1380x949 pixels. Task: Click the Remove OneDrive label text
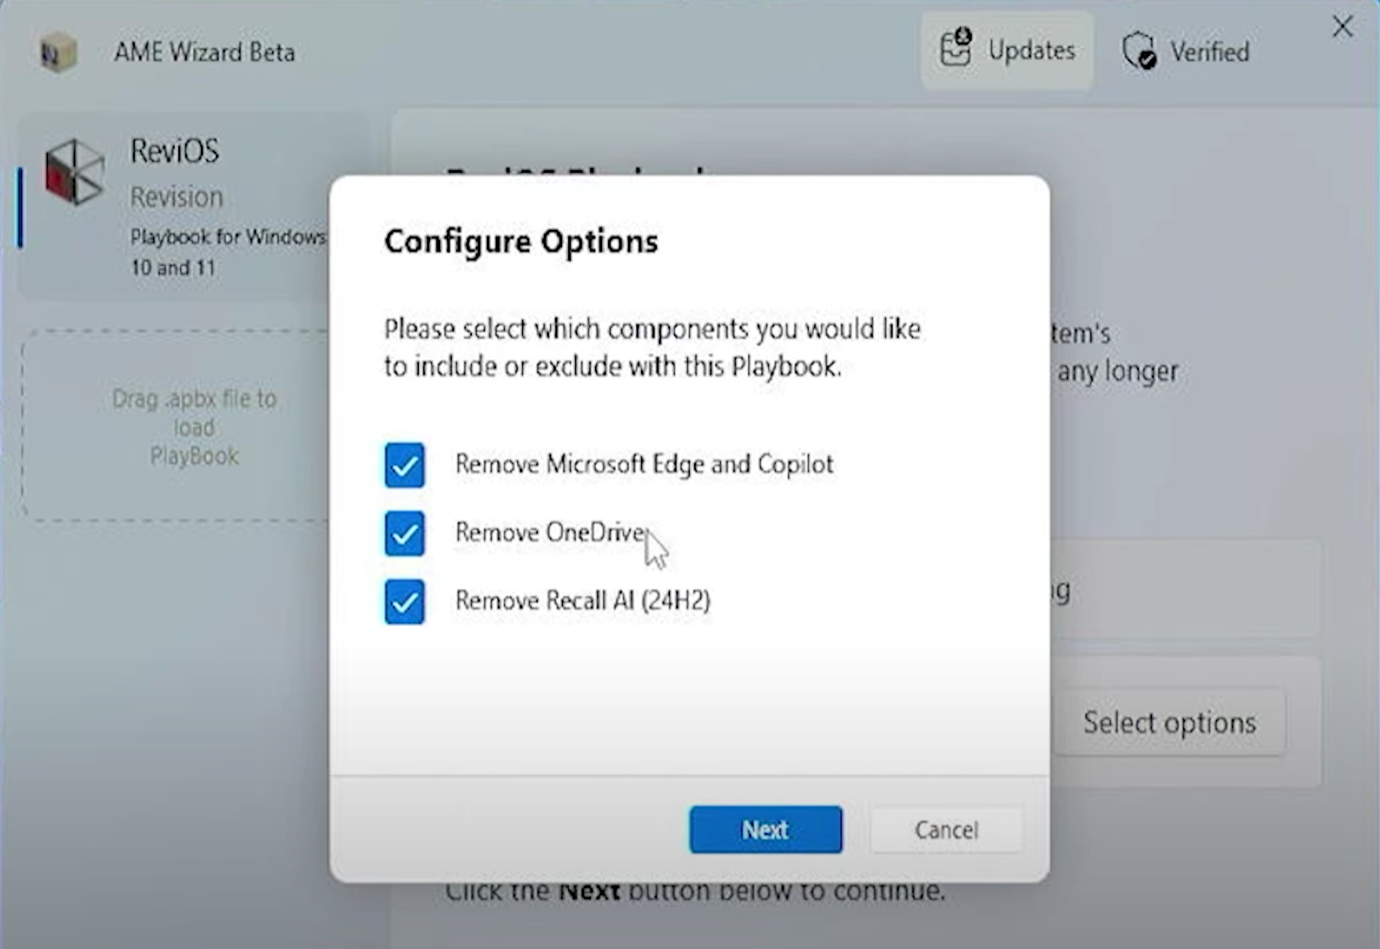[x=550, y=532]
